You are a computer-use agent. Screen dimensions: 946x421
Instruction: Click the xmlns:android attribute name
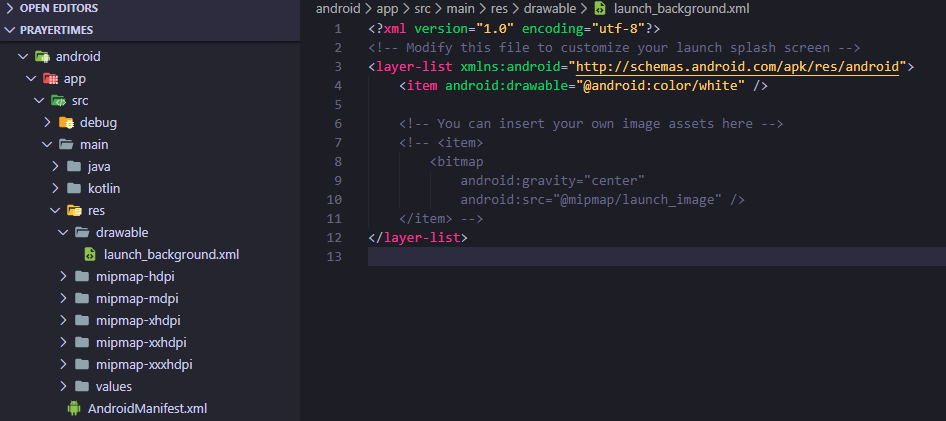coord(510,66)
